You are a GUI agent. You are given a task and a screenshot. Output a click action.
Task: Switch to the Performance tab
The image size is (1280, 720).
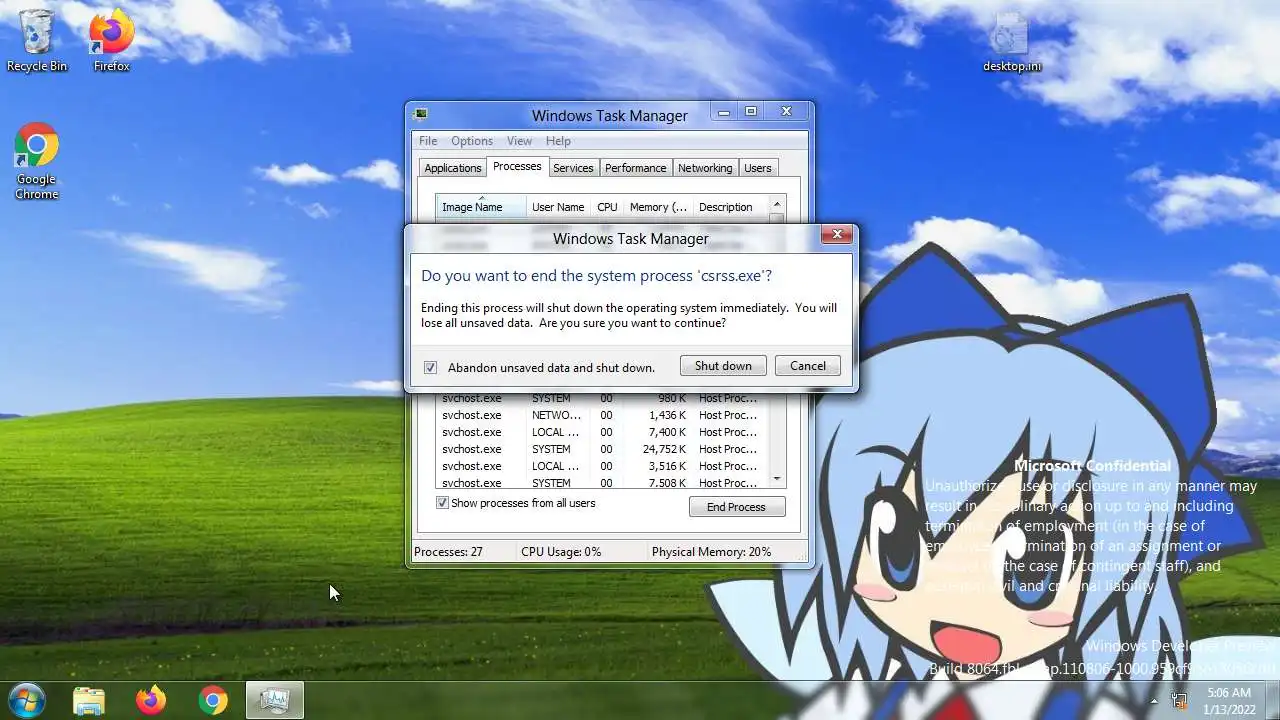coord(635,168)
